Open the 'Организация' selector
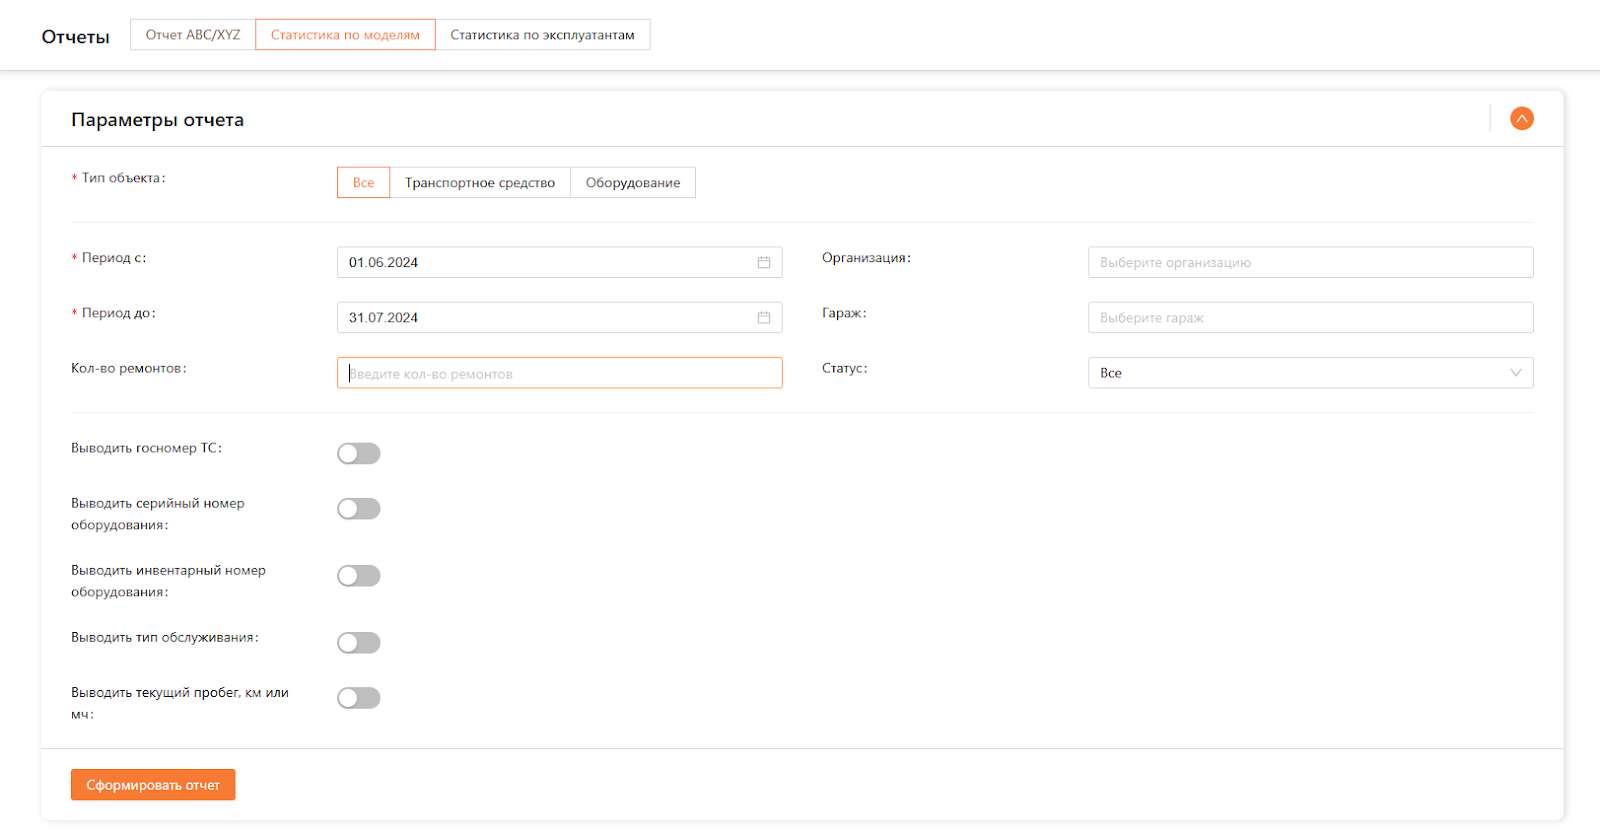This screenshot has height=834, width=1600. click(1309, 262)
